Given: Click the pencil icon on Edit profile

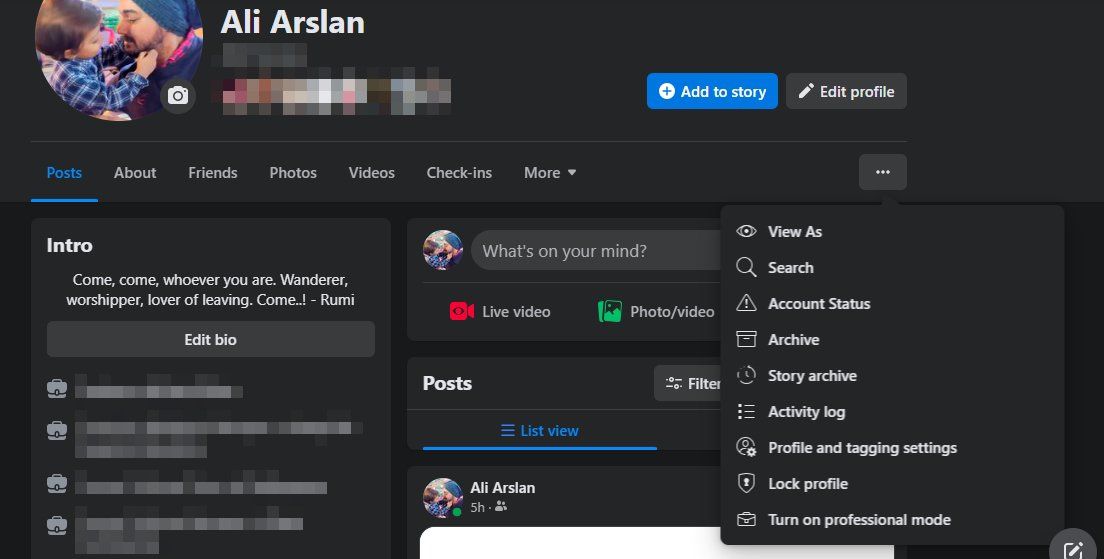Looking at the screenshot, I should click(806, 91).
